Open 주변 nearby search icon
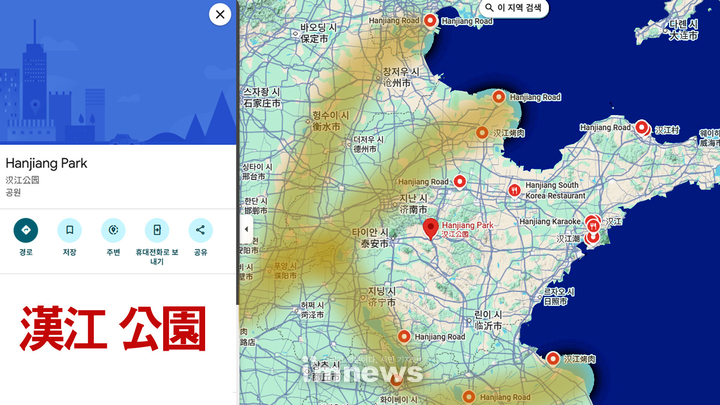The width and height of the screenshot is (720, 405). 113,230
